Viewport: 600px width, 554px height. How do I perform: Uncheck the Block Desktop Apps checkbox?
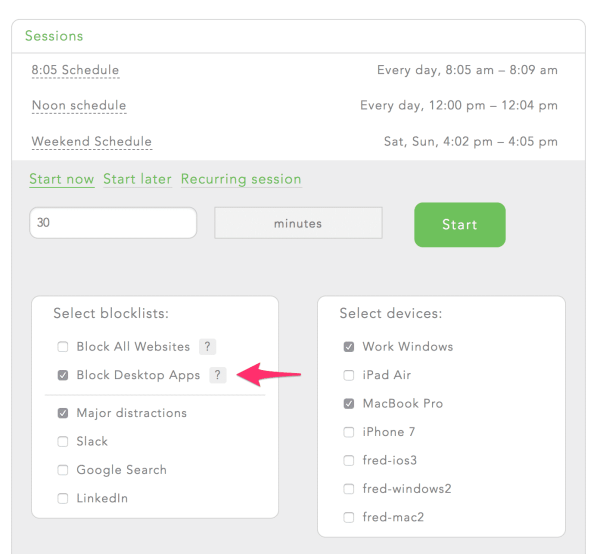(63, 375)
